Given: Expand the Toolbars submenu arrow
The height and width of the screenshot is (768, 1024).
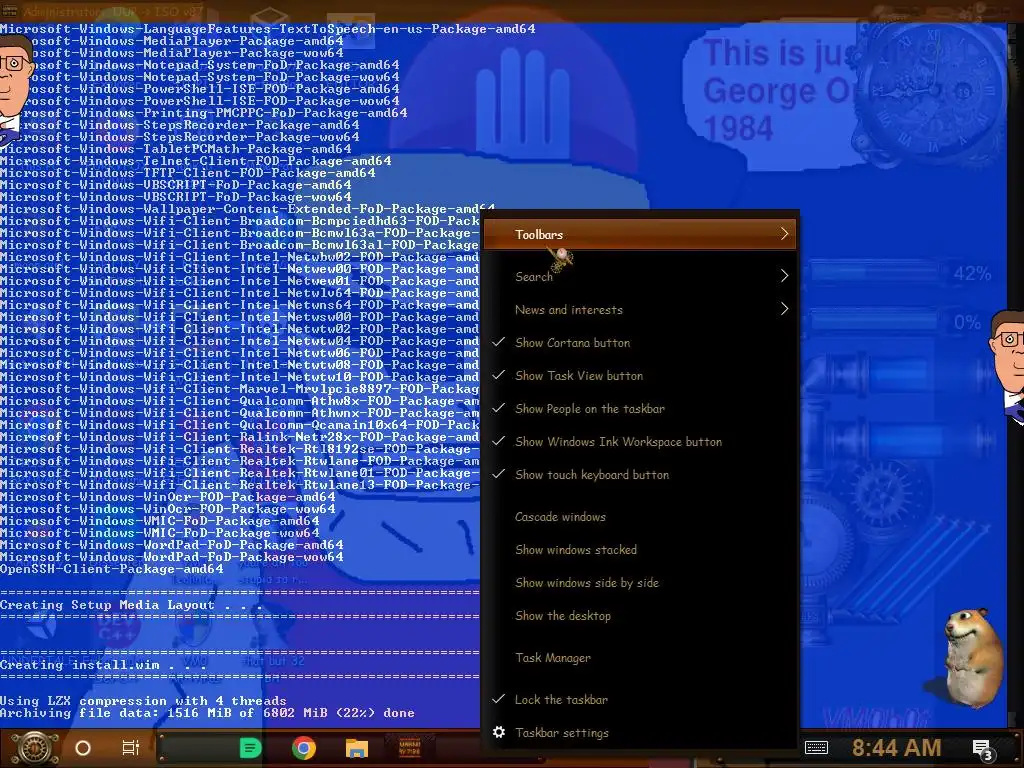Looking at the screenshot, I should (x=784, y=234).
